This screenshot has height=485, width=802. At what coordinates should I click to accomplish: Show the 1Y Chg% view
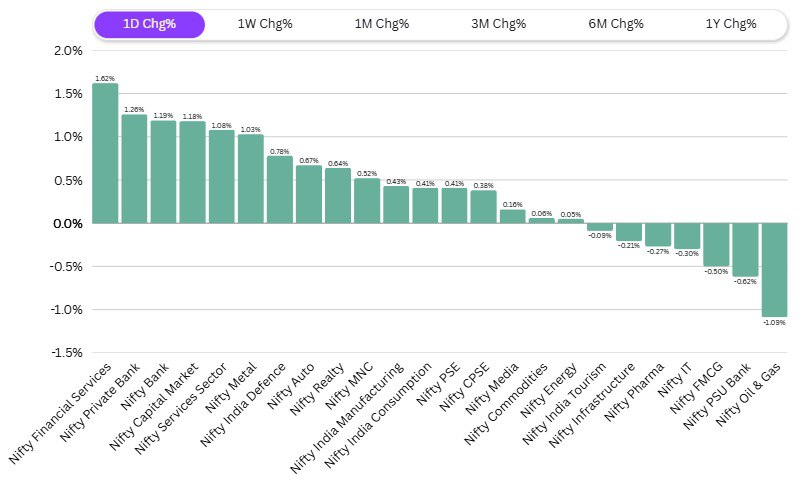(731, 24)
